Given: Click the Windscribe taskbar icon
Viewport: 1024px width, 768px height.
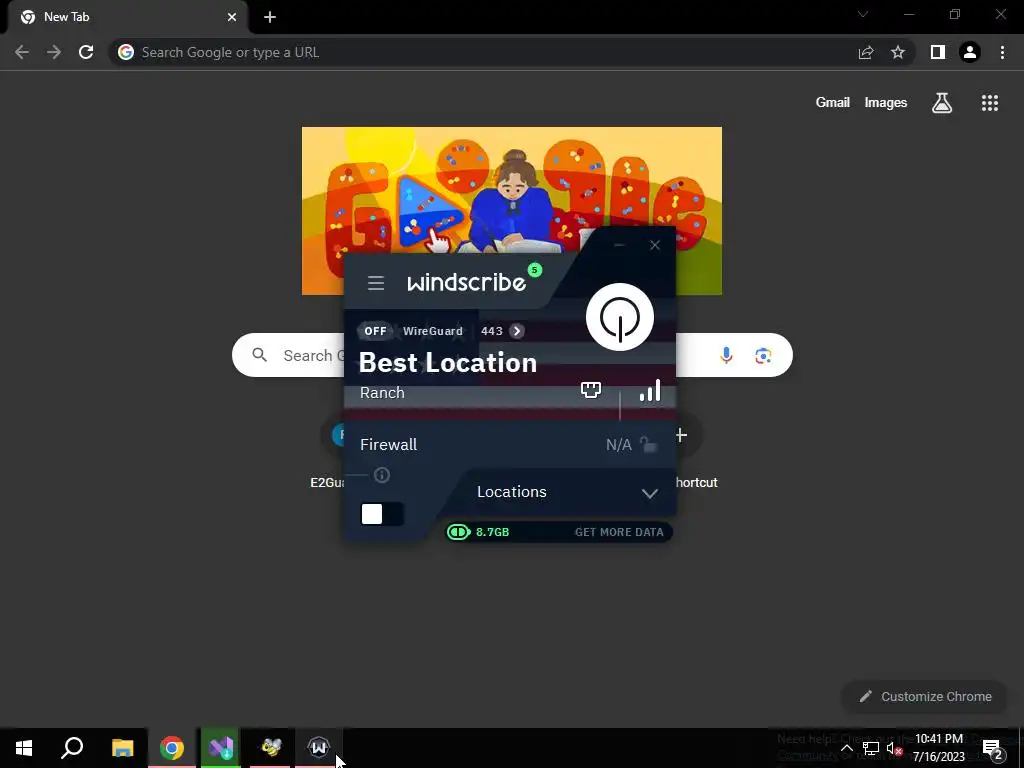Looking at the screenshot, I should (319, 748).
